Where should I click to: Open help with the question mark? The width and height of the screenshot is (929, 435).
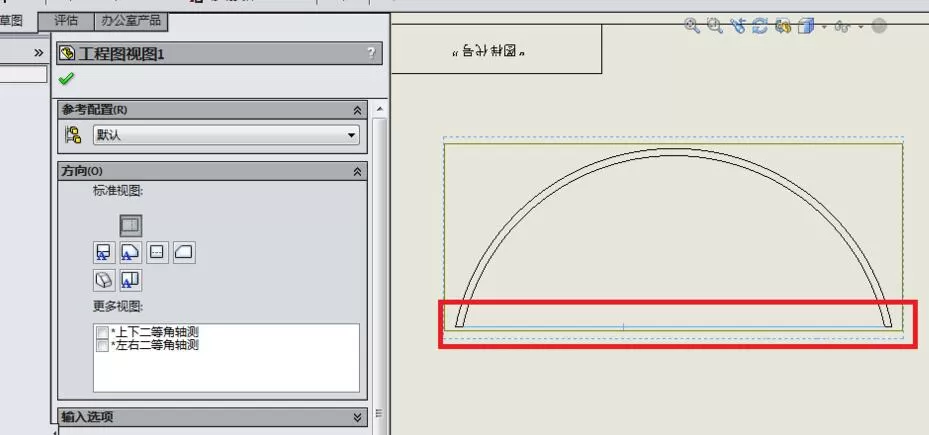[371, 53]
